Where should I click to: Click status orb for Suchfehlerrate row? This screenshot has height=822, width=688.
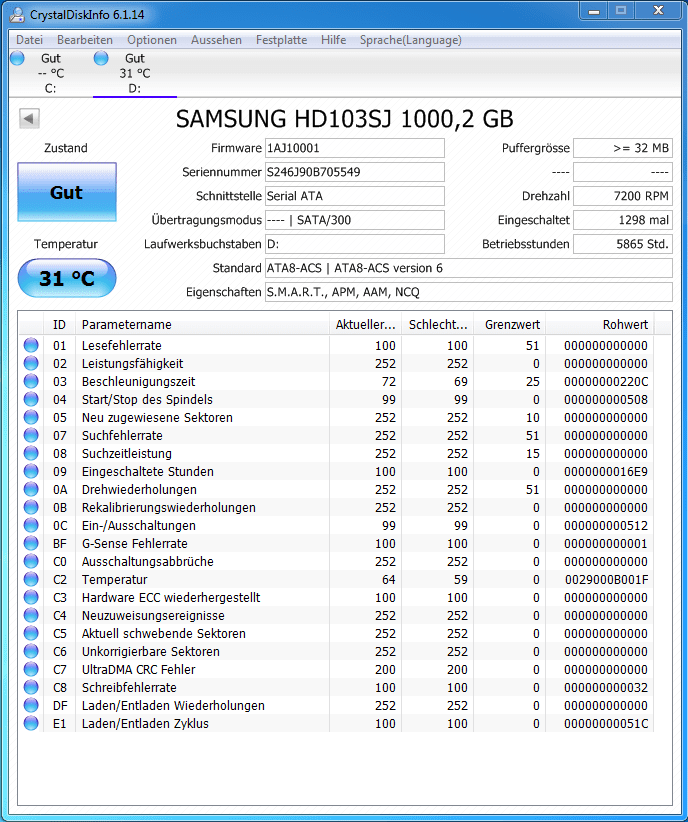tap(31, 435)
